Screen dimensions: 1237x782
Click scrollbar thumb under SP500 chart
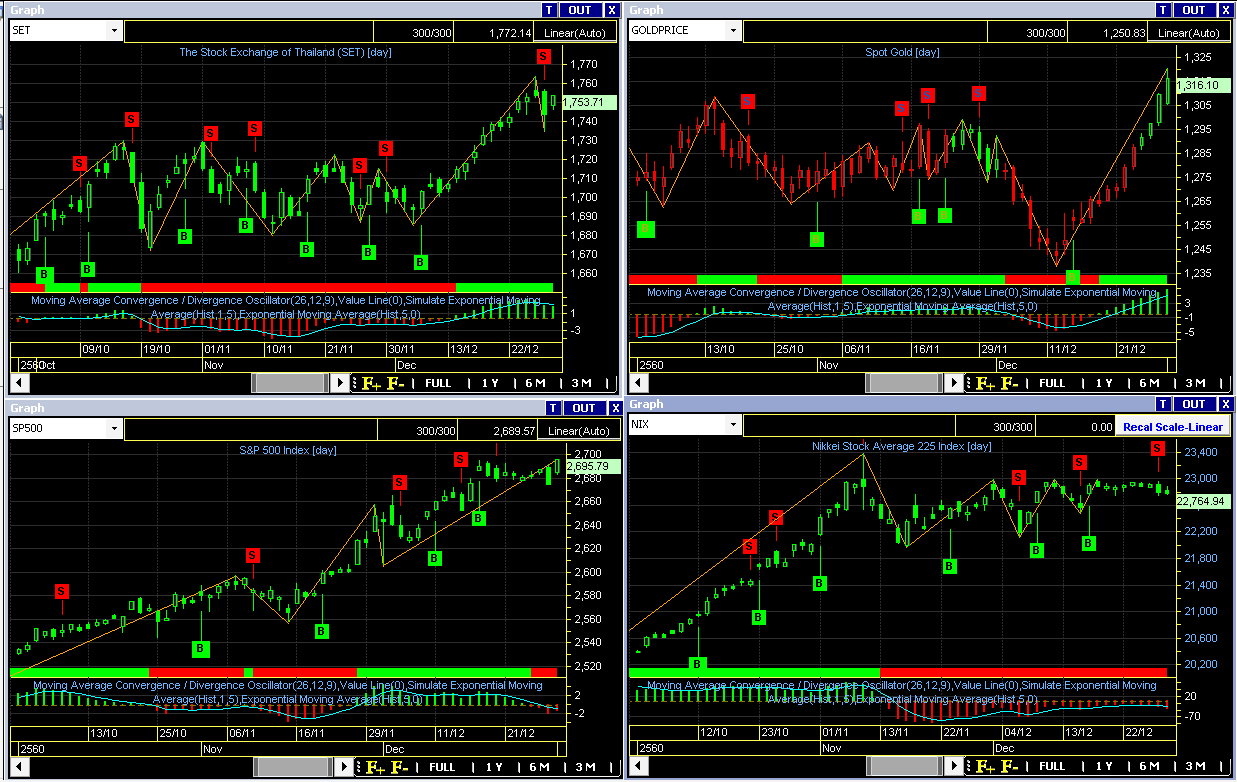[294, 767]
